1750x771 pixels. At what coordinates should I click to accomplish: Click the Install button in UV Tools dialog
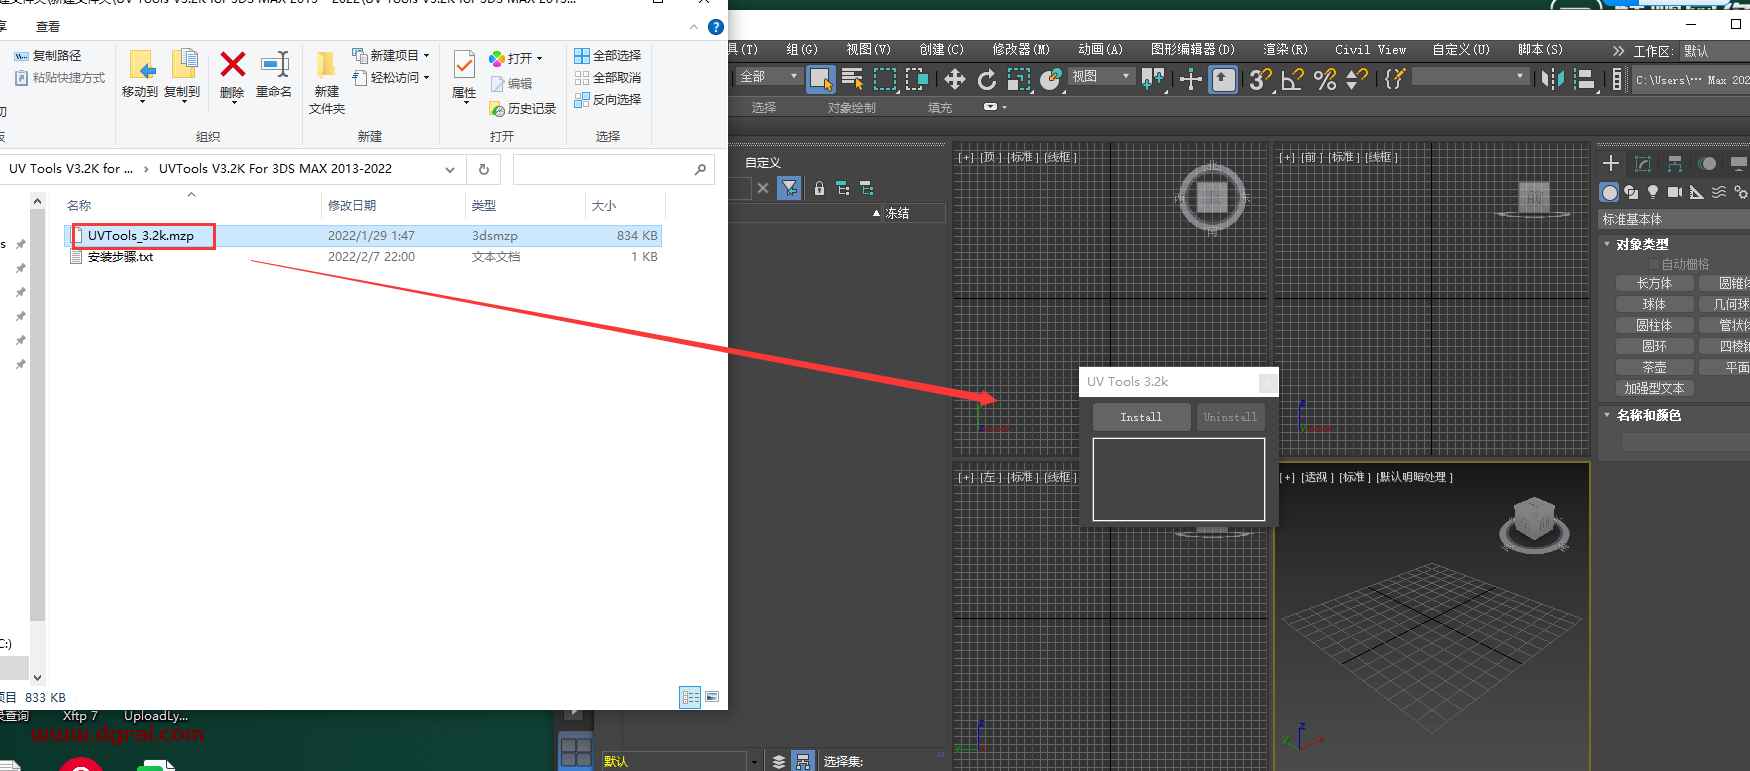pos(1141,417)
